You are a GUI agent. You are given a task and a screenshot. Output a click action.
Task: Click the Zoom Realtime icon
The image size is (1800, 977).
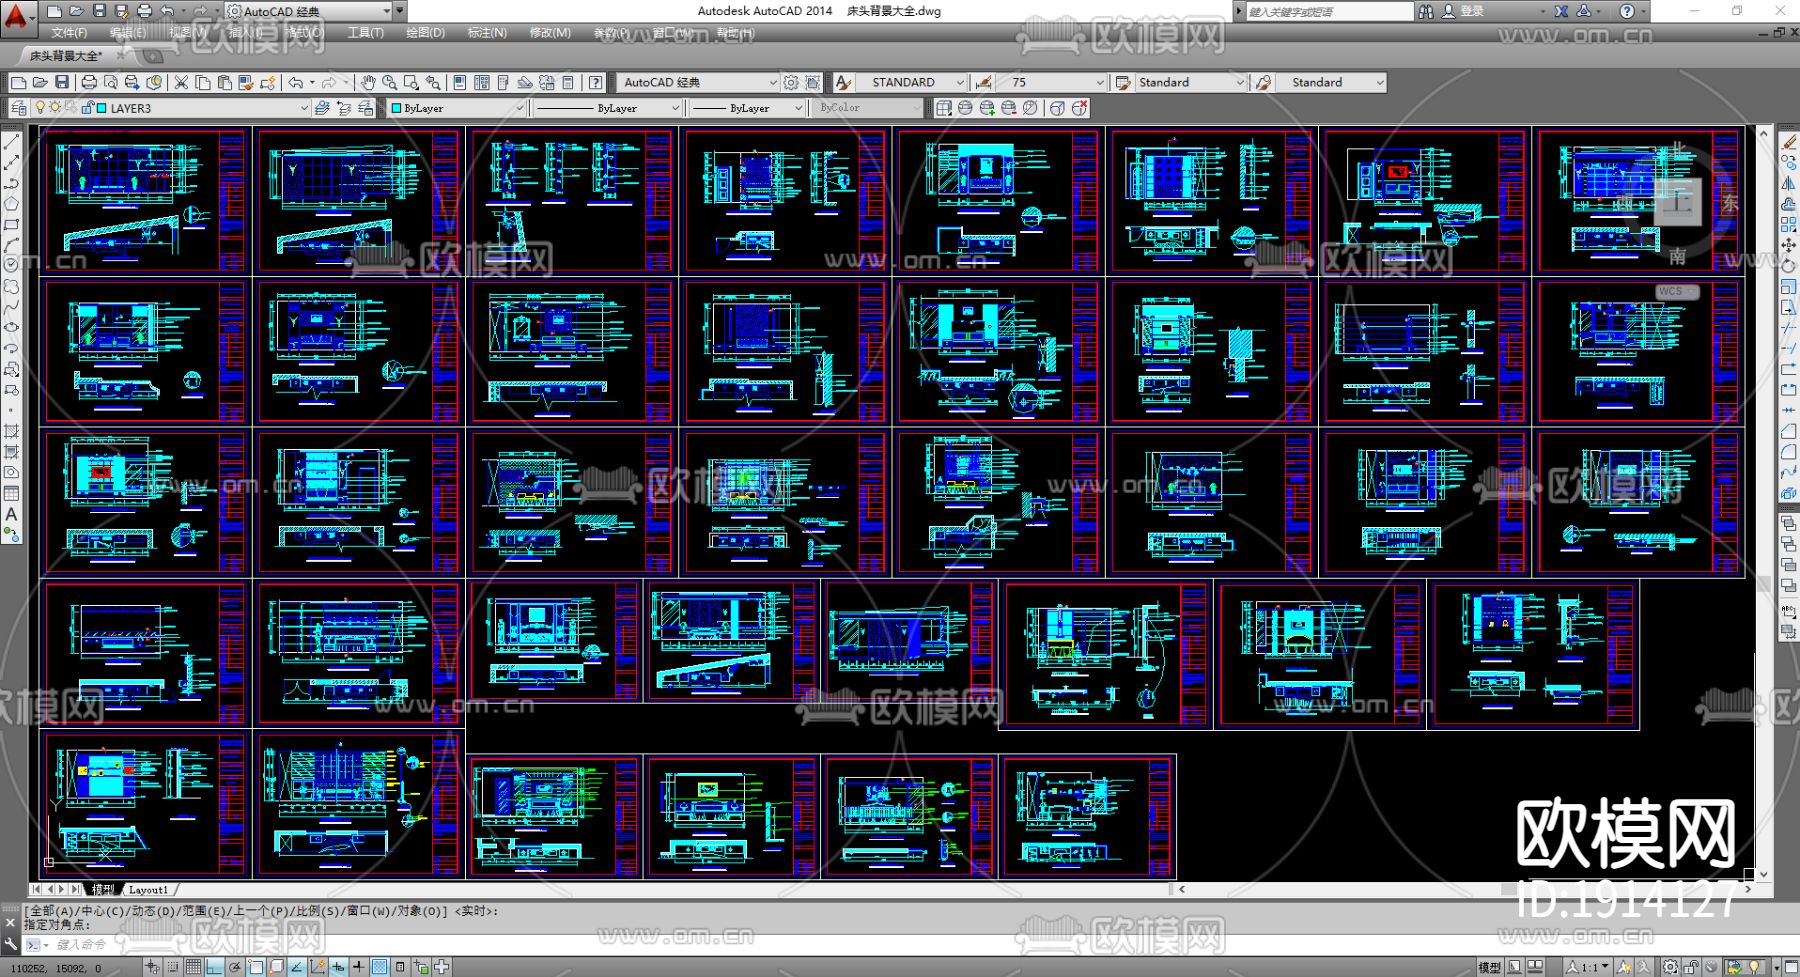389,82
